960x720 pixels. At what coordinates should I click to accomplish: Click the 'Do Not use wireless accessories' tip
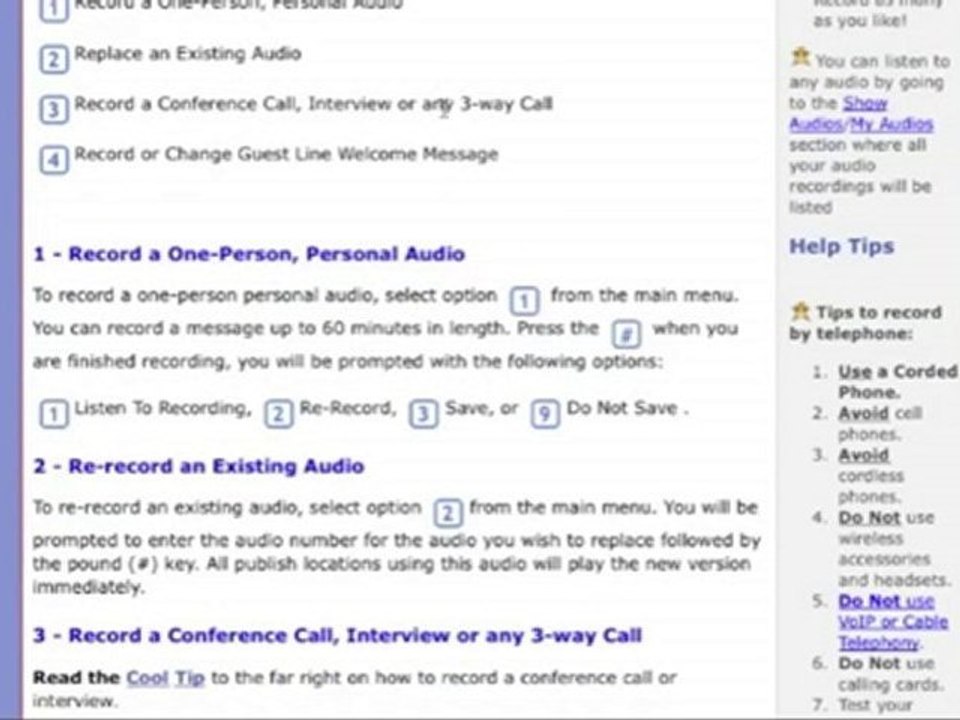coord(893,549)
